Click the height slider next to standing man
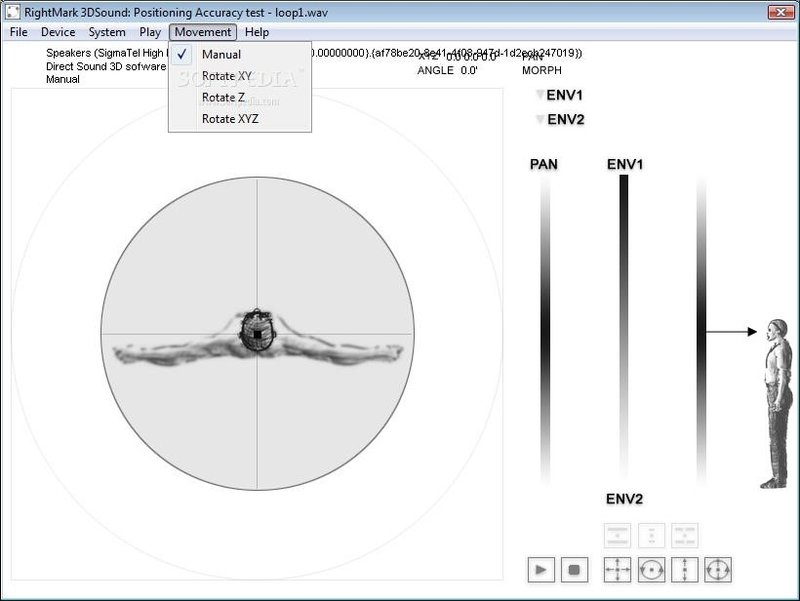Viewport: 800px width, 601px height. coord(702,331)
